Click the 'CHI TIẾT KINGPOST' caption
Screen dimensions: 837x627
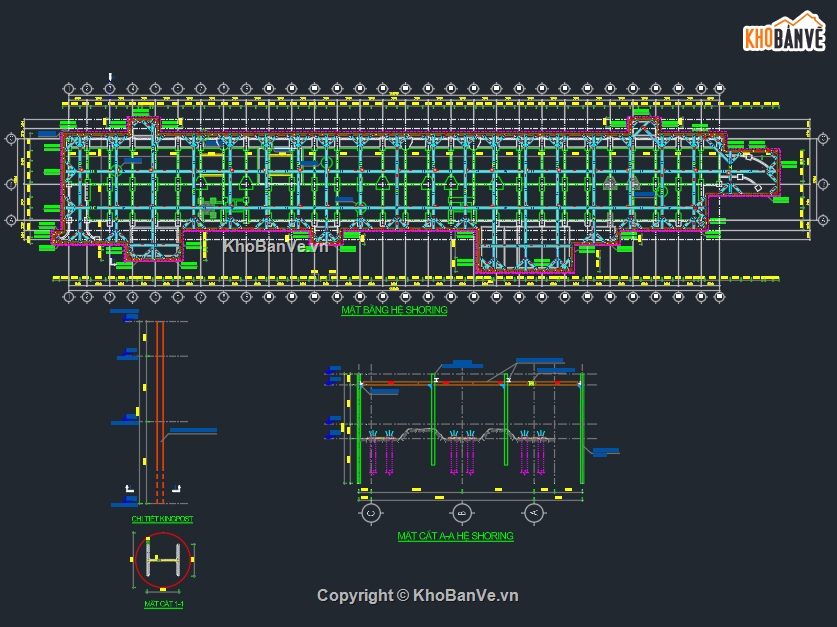point(162,520)
